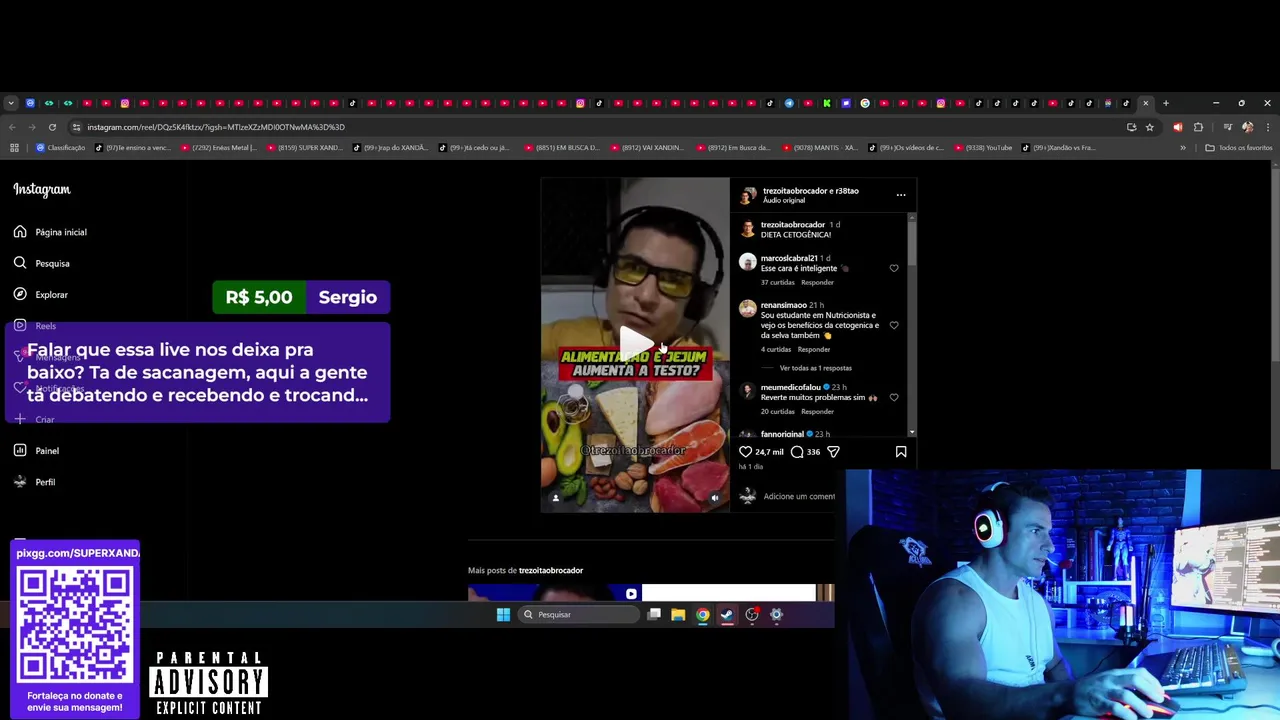Go back with browser back arrow
1280x720 pixels.
click(12, 127)
